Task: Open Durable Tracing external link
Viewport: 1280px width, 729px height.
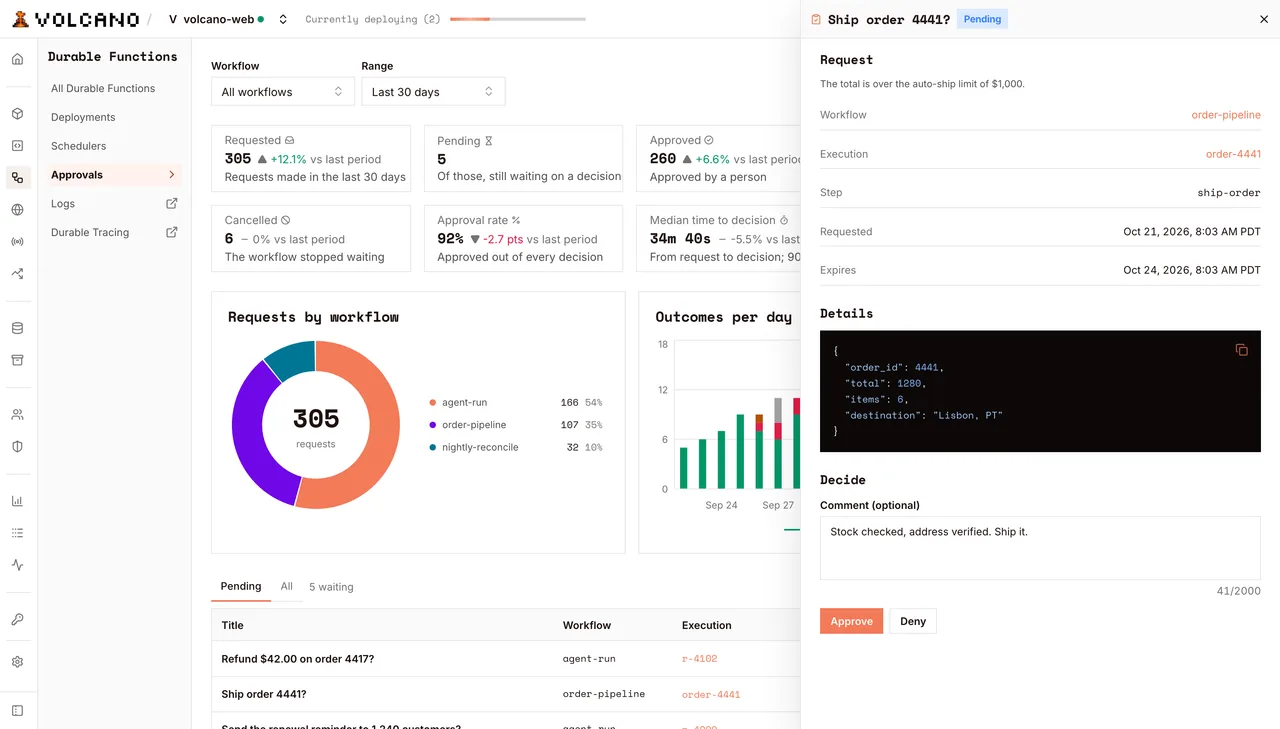Action: coord(115,232)
